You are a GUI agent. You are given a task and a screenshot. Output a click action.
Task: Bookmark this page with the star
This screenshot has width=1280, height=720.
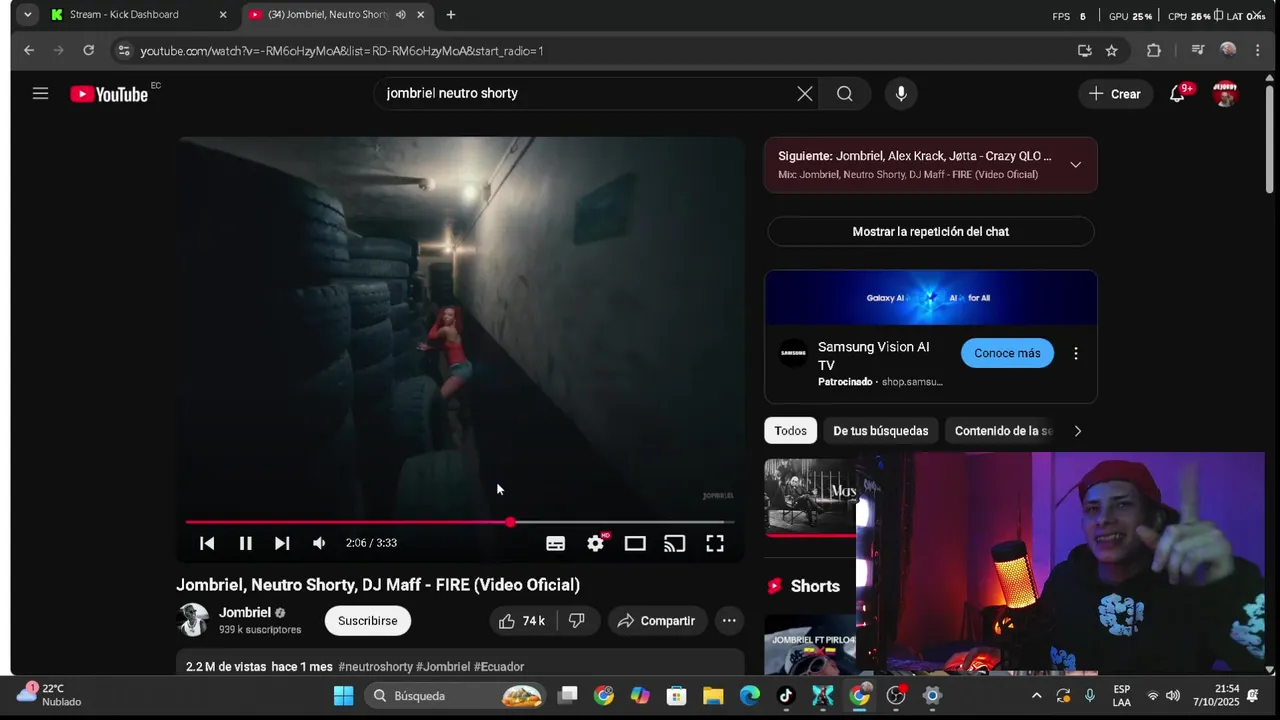pos(1112,50)
